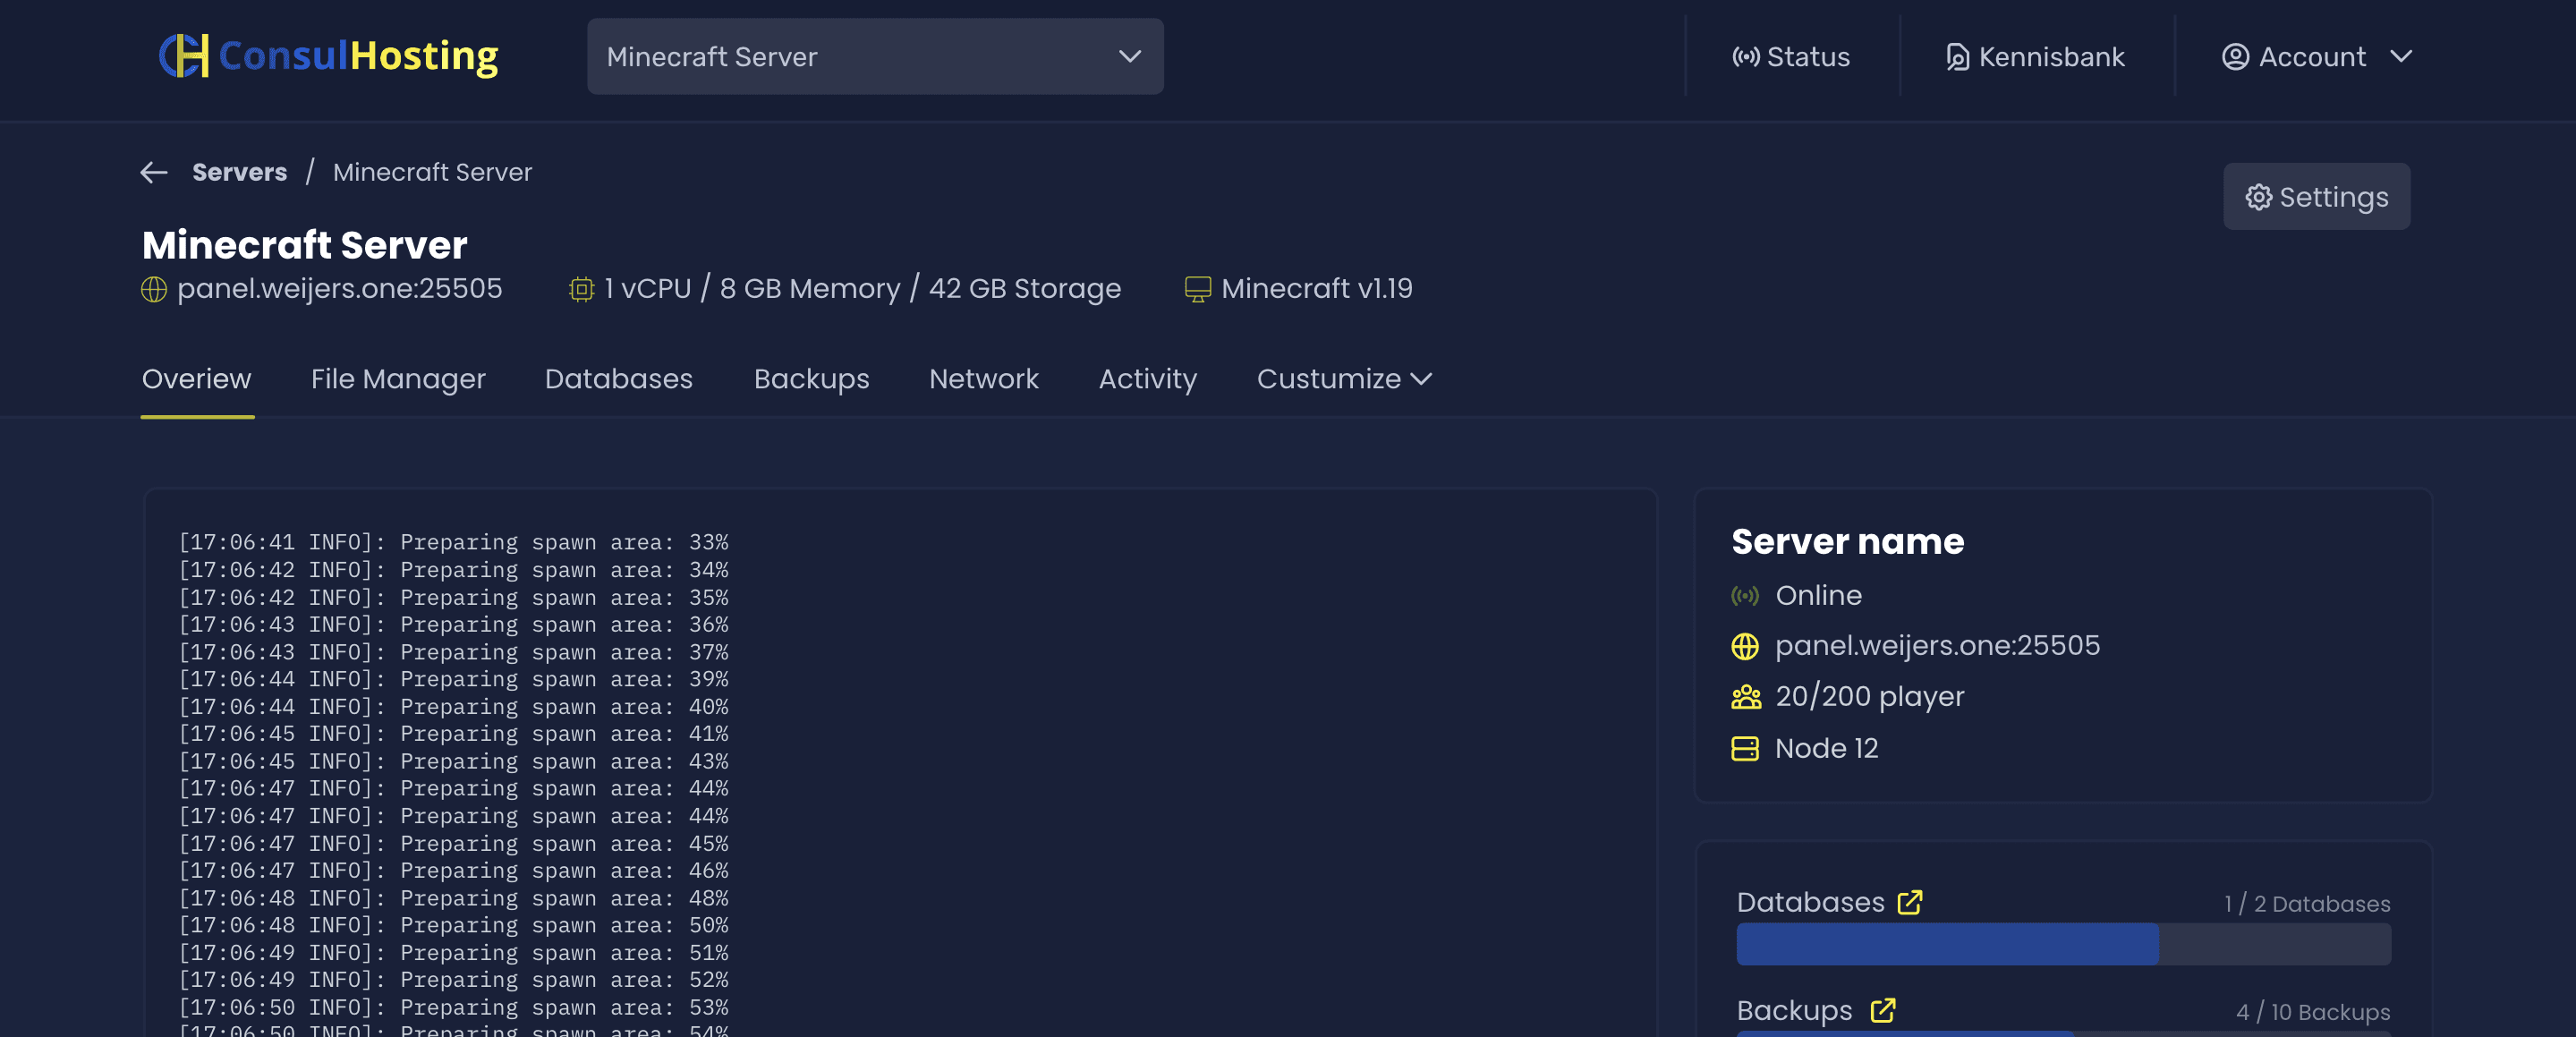Click the CPU/vCPU icon next to 1 vCPU
The width and height of the screenshot is (2576, 1037).
click(x=580, y=291)
